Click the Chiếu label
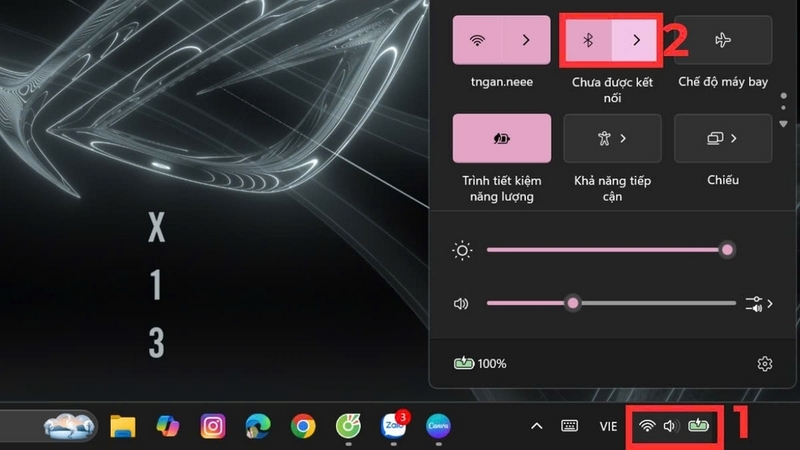Screen dimensions: 800x450 point(723,180)
